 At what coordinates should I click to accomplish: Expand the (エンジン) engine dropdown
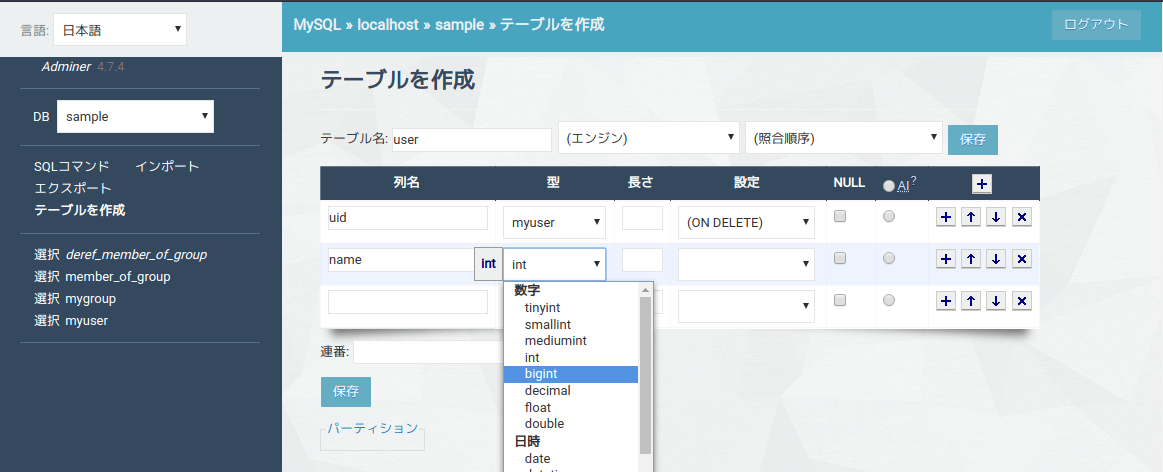[648, 139]
